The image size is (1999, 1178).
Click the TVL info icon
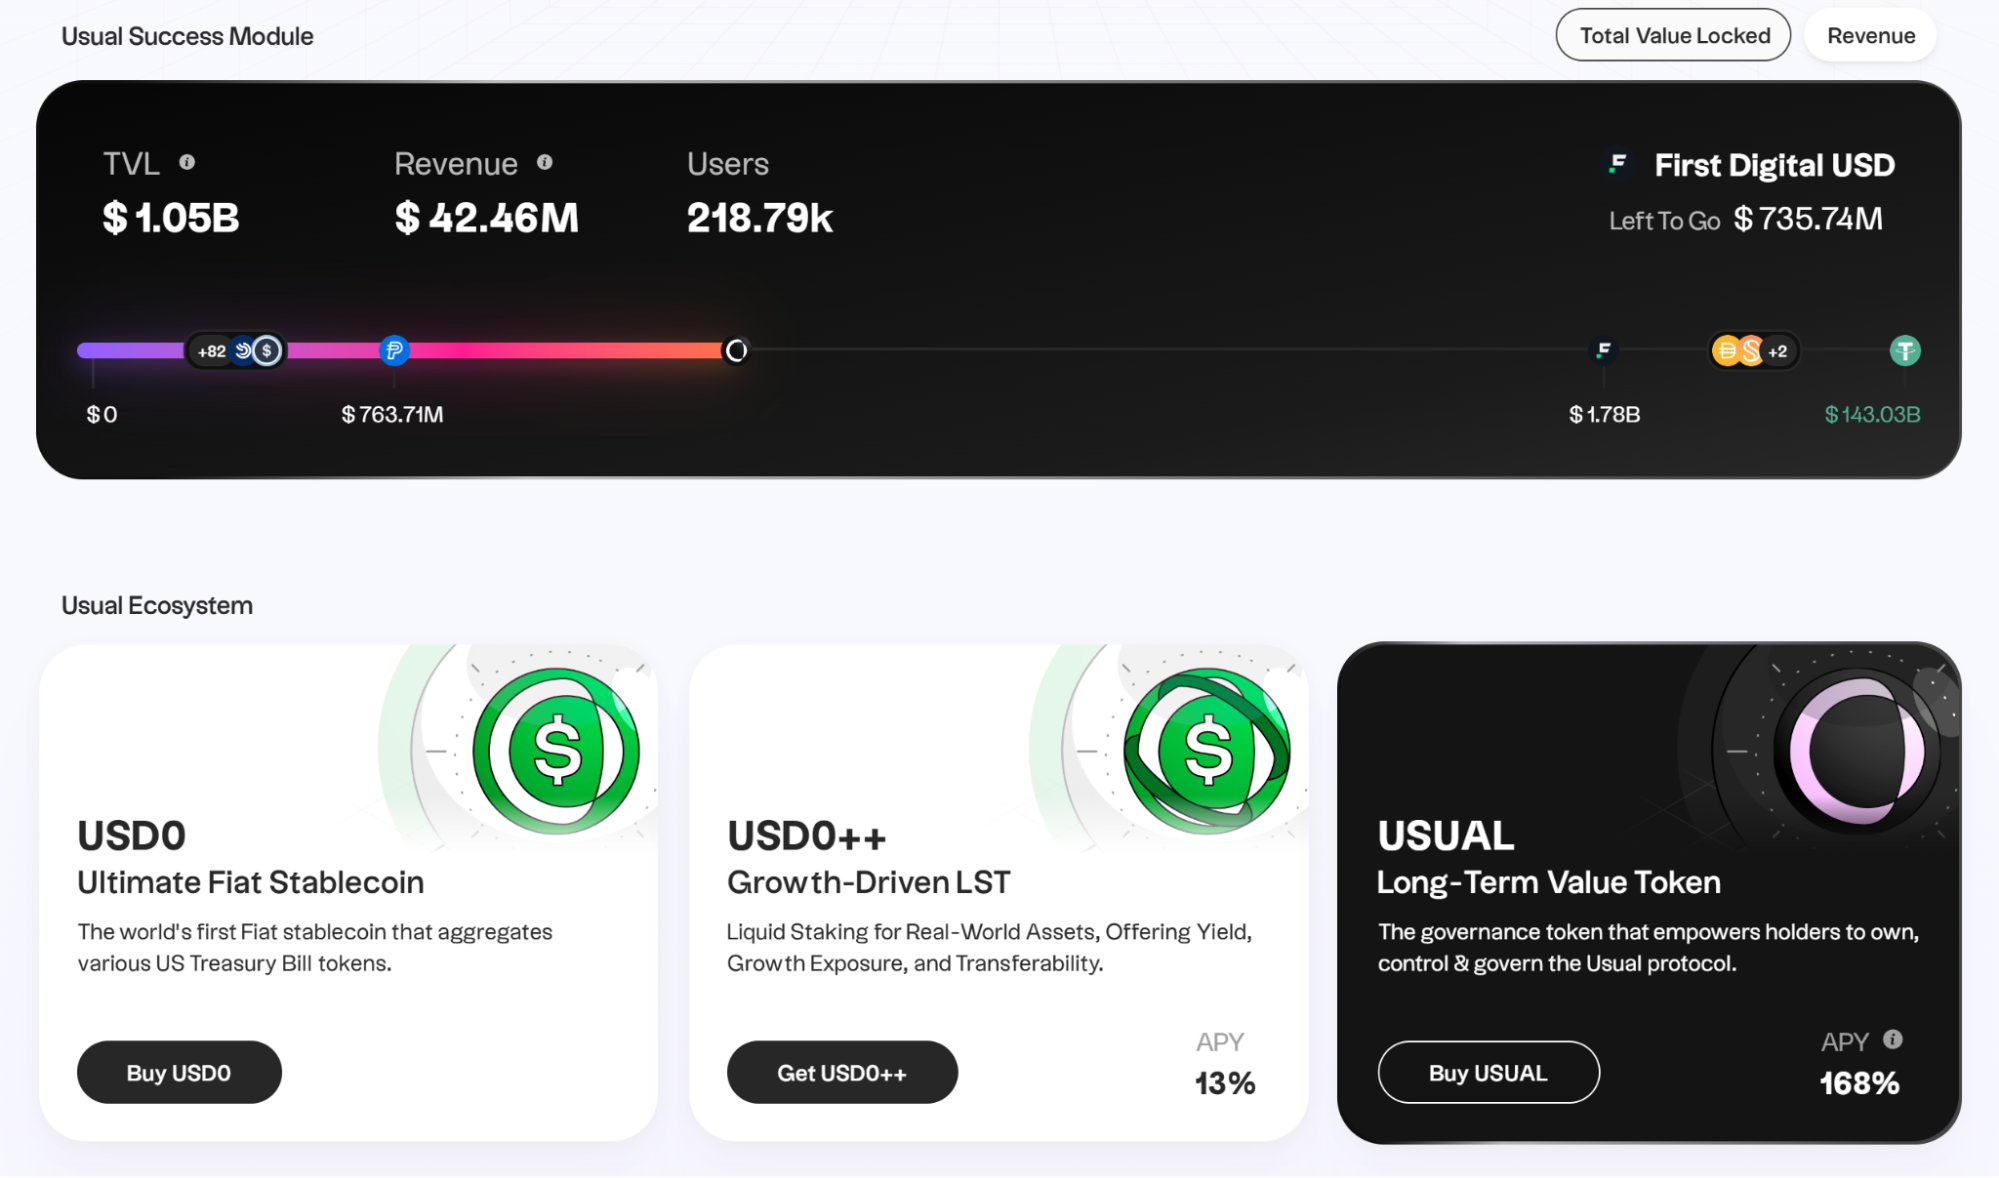[x=187, y=162]
